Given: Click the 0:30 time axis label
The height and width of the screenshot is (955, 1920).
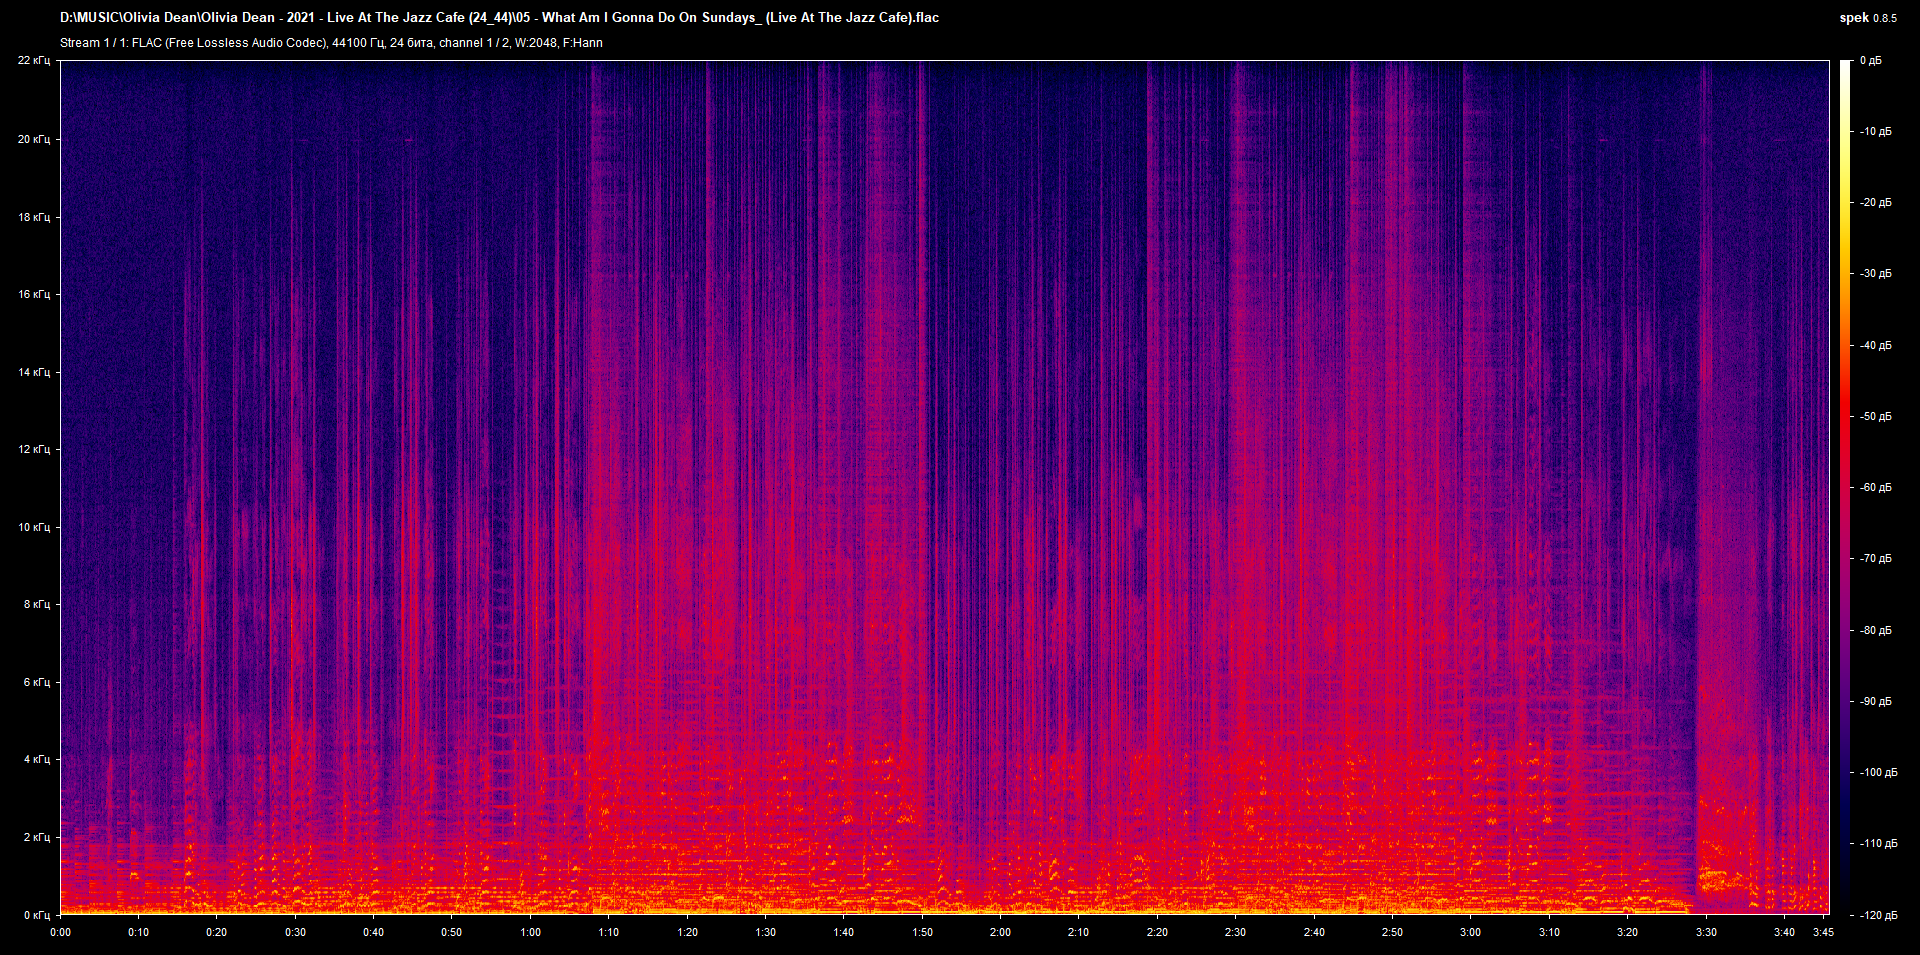Looking at the screenshot, I should [x=295, y=932].
